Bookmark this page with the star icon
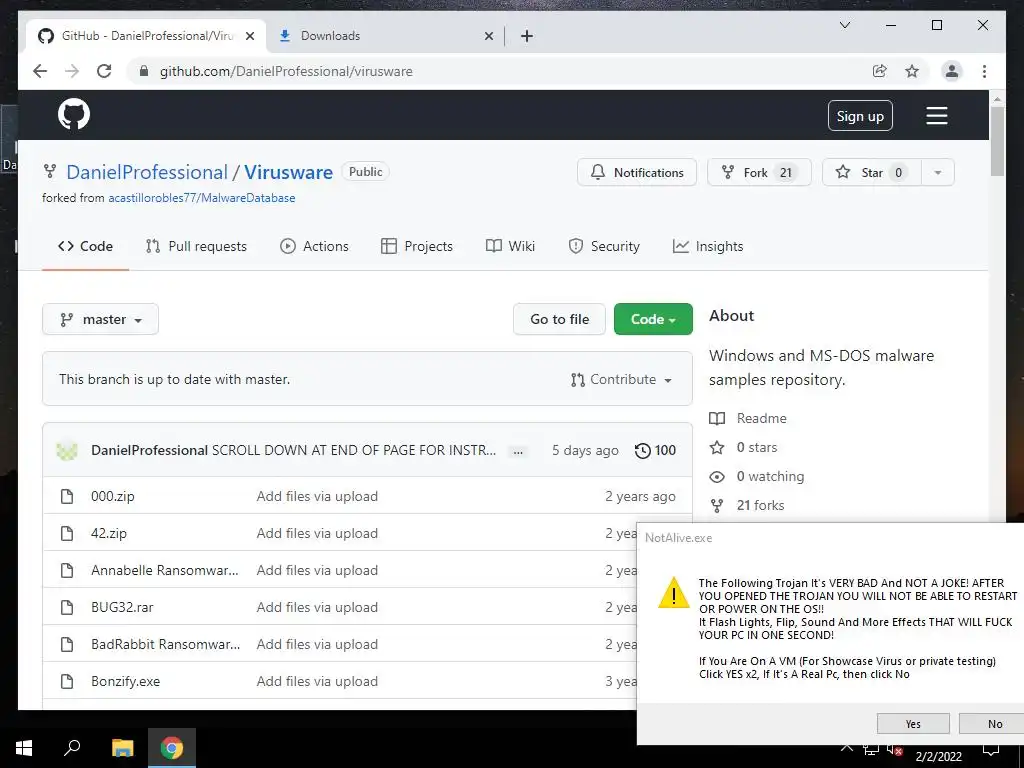 coord(912,71)
